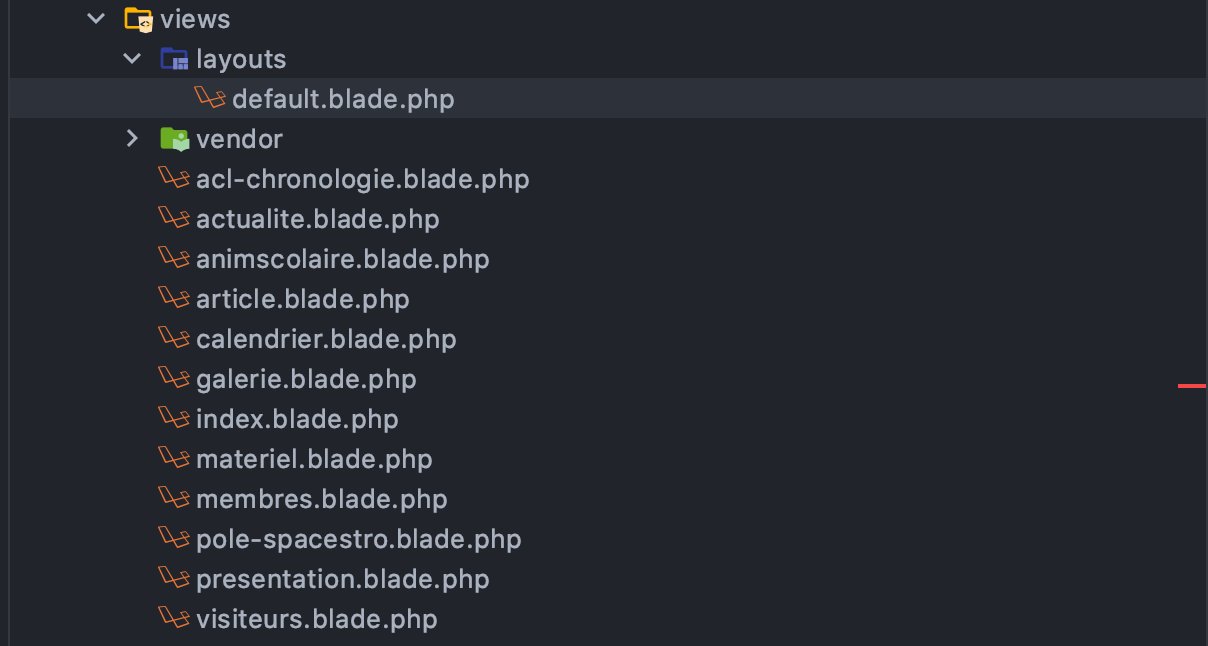Click the layouts folder icon
This screenshot has height=646, width=1208.
click(174, 59)
